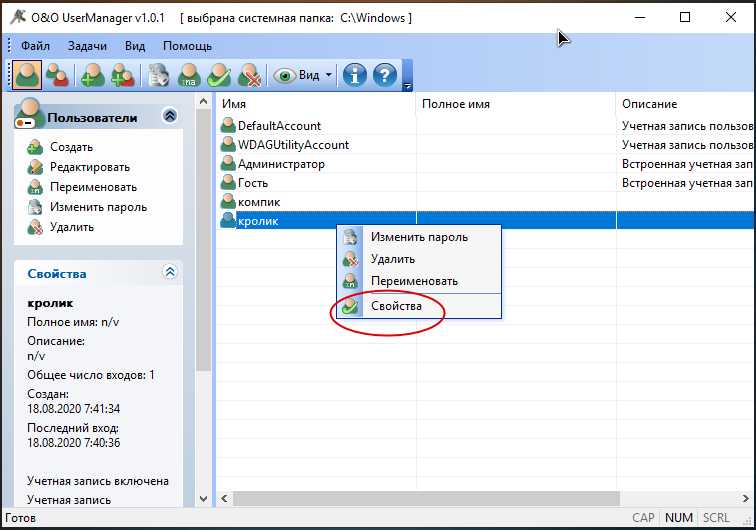The width and height of the screenshot is (756, 530).
Task: Click the change password key toolbar icon
Action: click(x=159, y=75)
